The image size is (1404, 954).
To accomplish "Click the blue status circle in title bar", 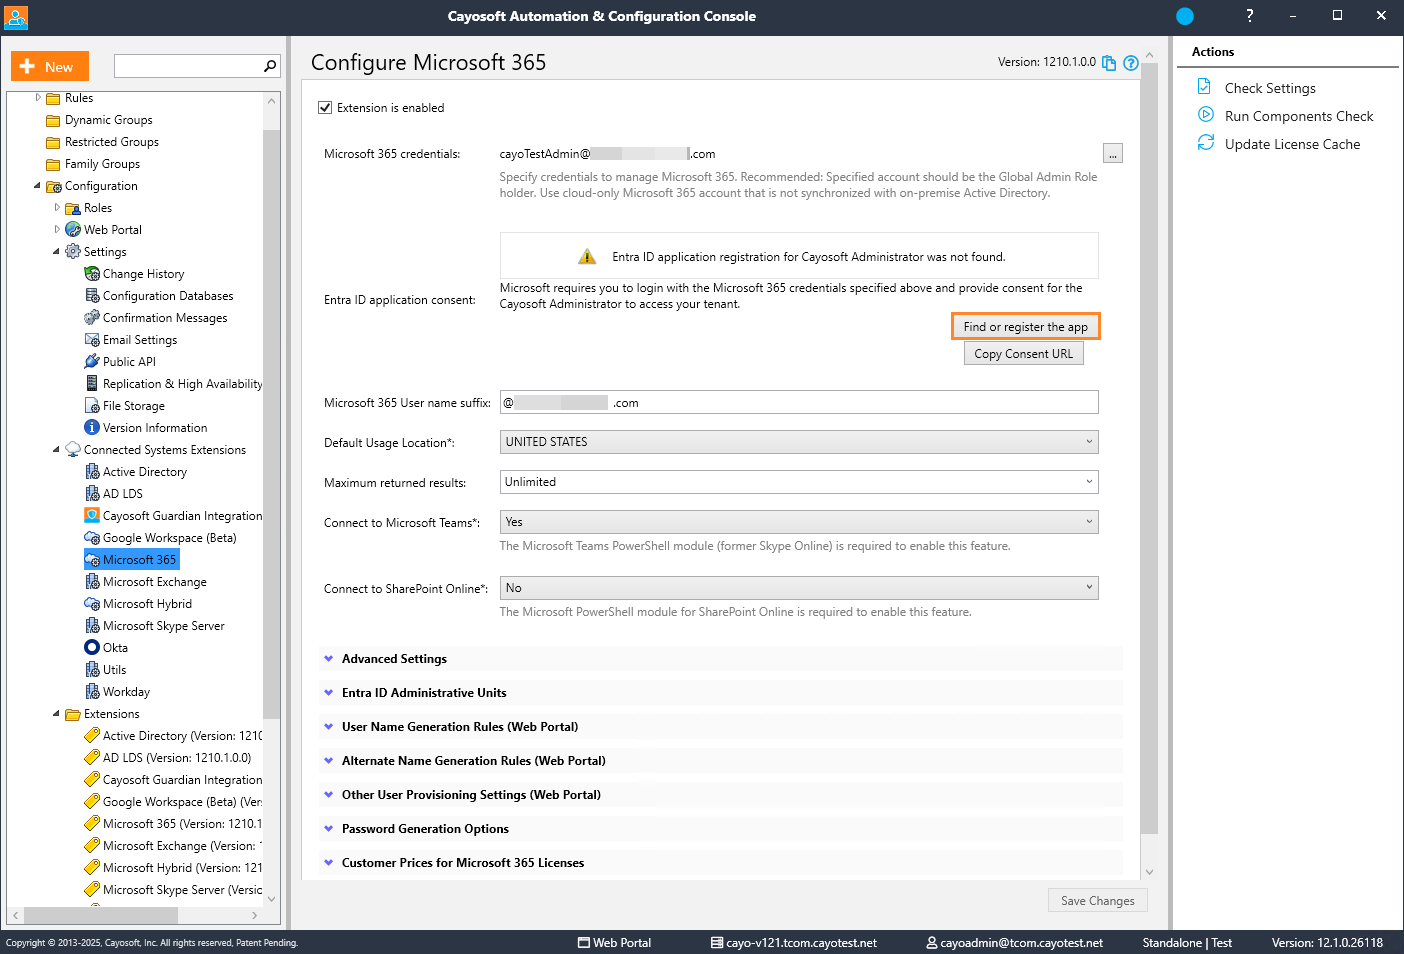I will [1185, 16].
